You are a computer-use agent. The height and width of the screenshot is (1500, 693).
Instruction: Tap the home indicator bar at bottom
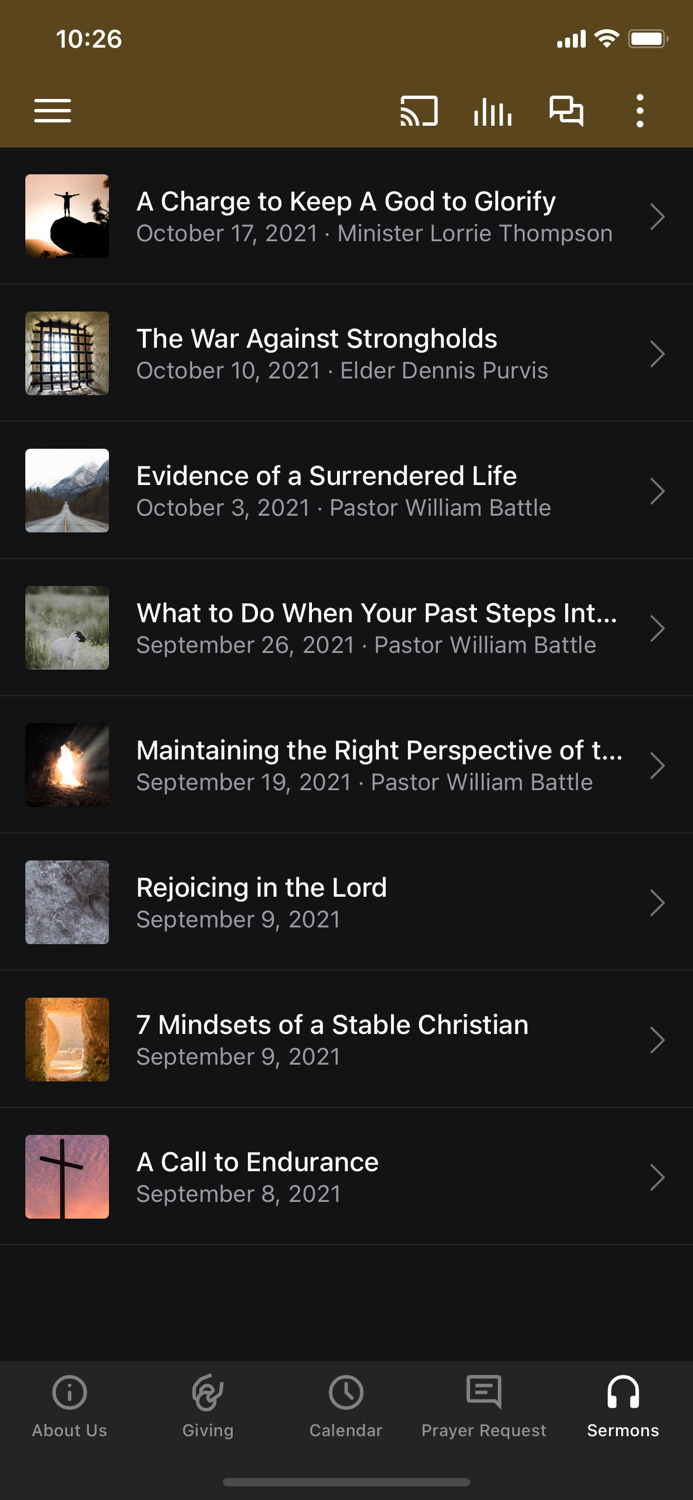tap(346, 1483)
